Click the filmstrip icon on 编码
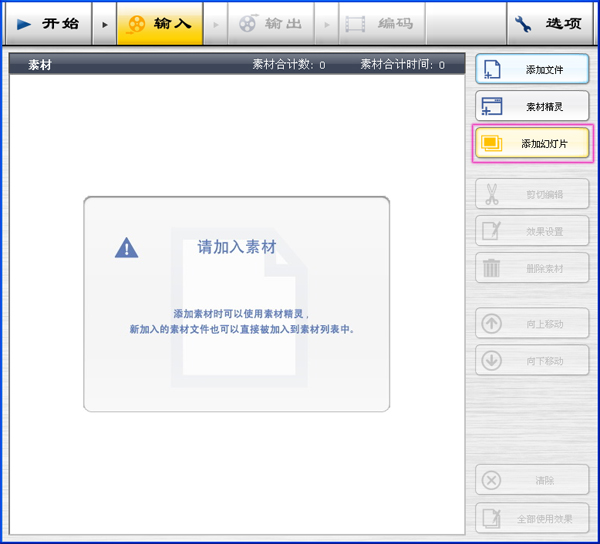600x544 pixels. click(x=355, y=24)
